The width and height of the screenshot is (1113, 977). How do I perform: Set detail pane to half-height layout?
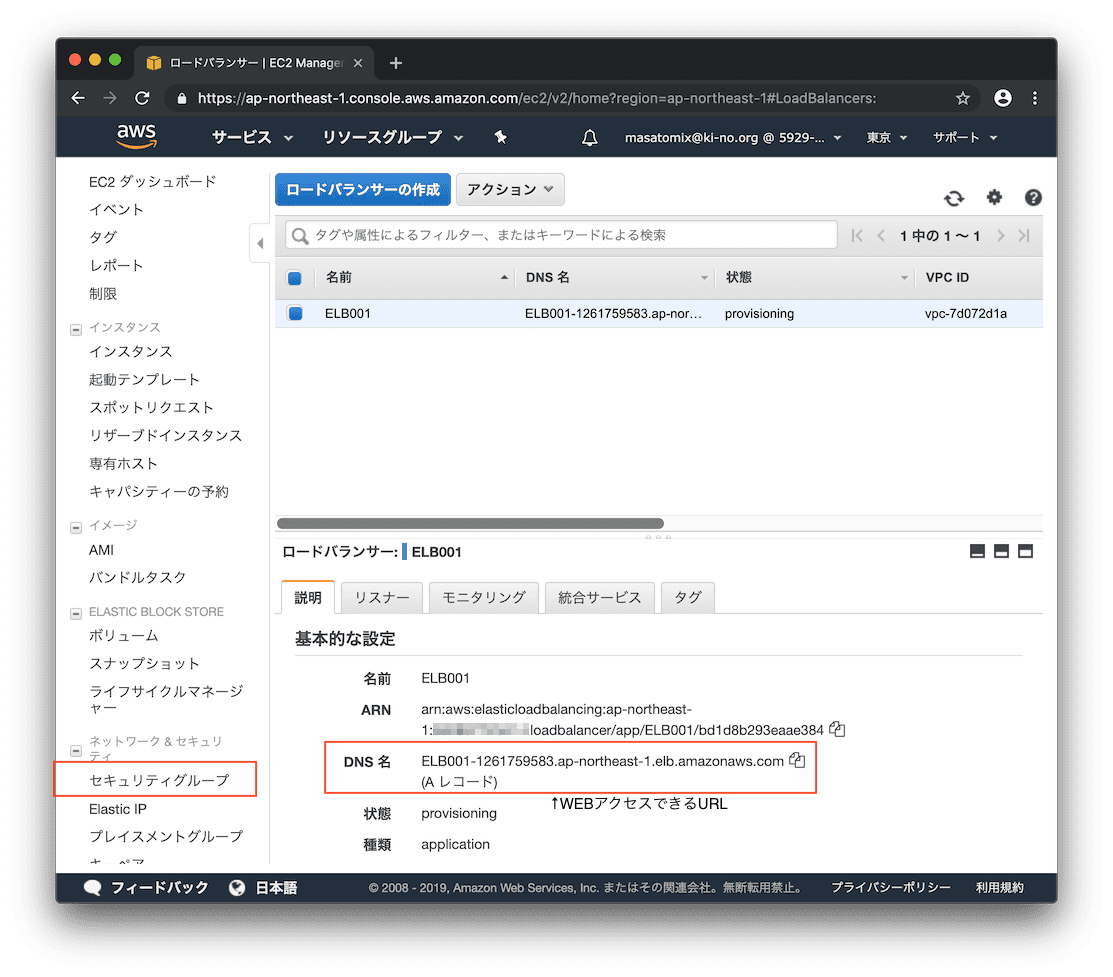[x=1002, y=552]
